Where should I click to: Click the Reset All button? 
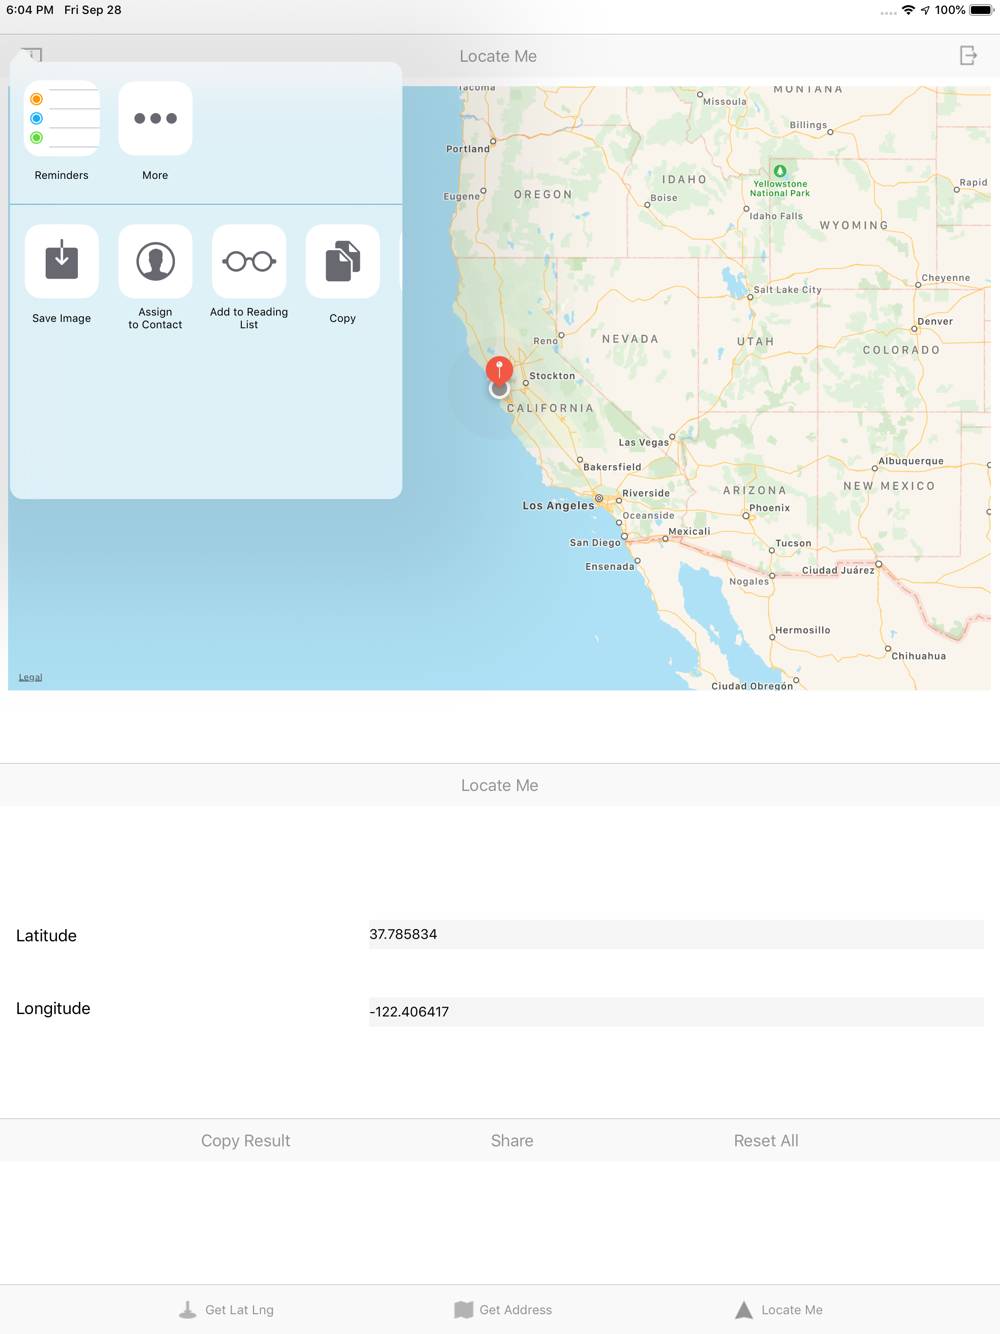pyautogui.click(x=766, y=1141)
